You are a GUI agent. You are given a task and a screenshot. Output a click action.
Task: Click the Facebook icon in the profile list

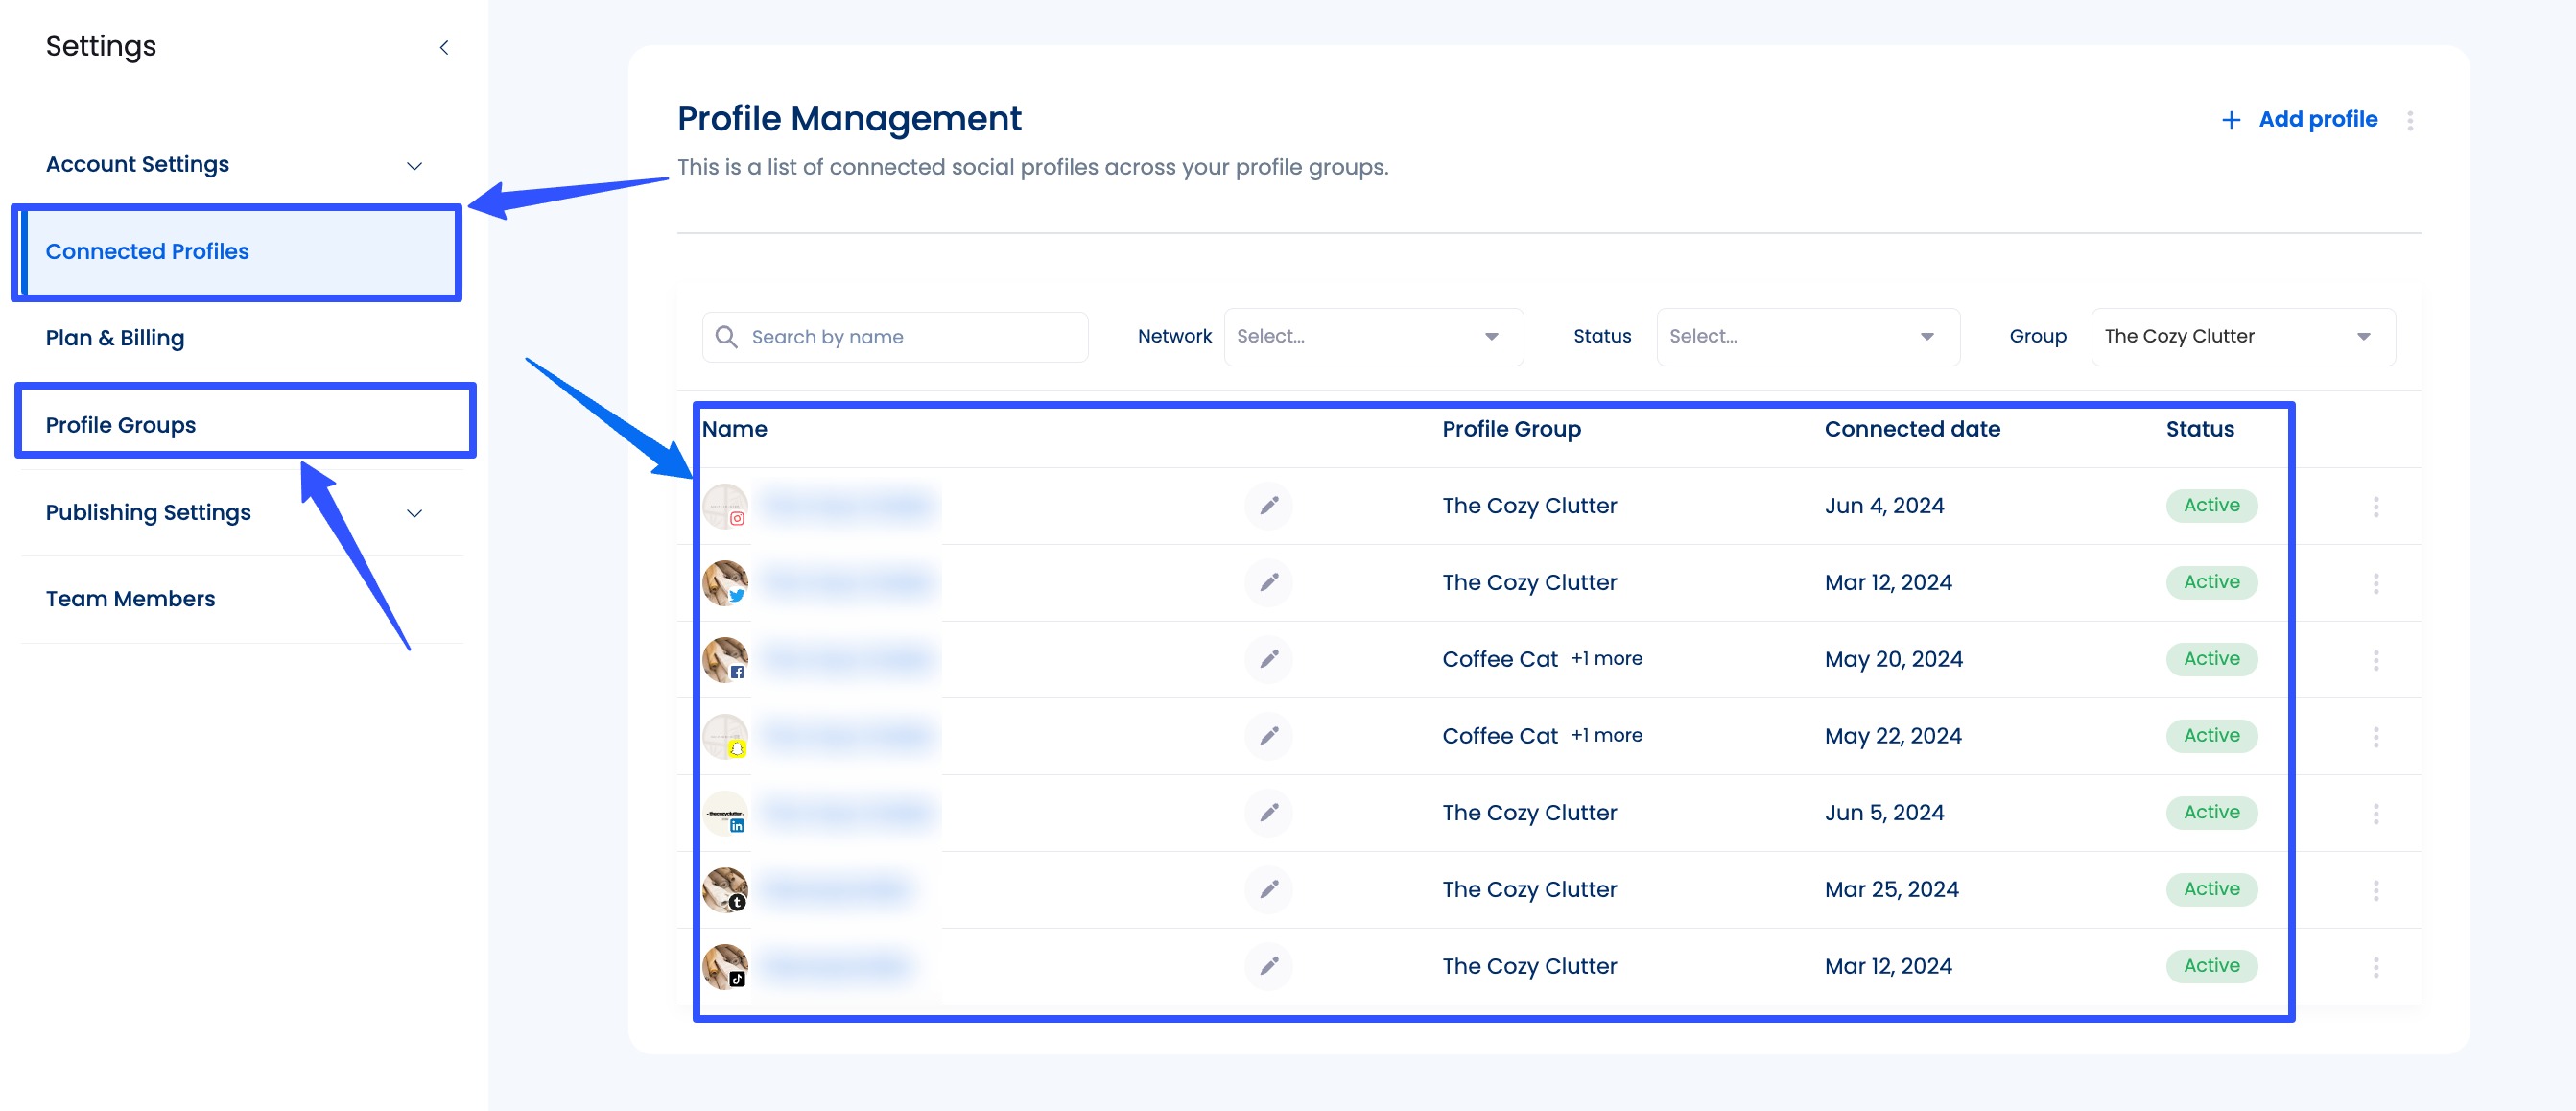coord(737,673)
